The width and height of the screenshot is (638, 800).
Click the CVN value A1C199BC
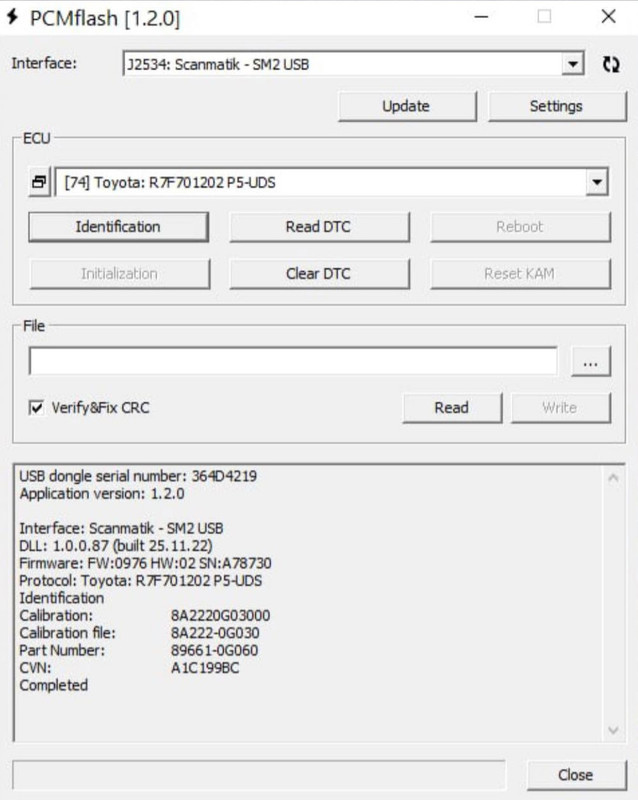(205, 668)
